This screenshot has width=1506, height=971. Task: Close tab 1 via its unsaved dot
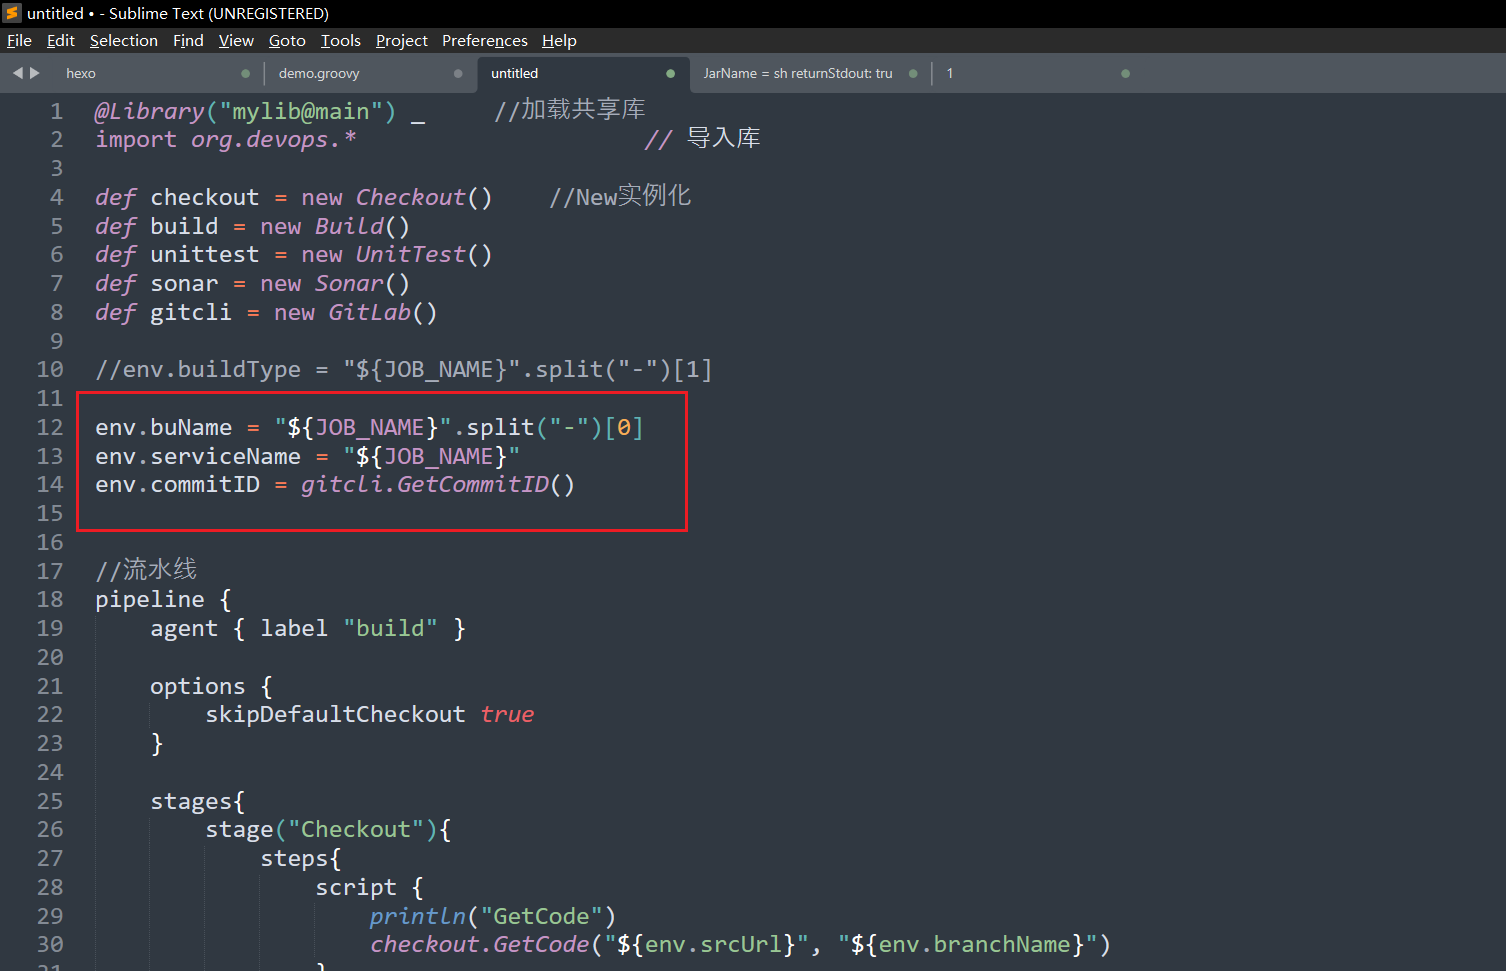[1125, 73]
